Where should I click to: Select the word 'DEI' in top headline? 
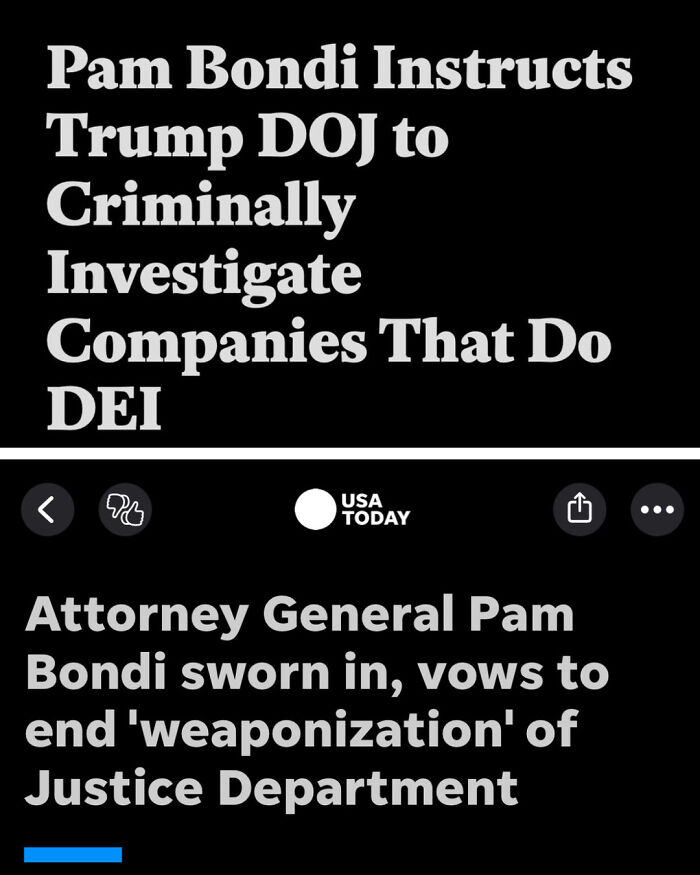click(104, 407)
